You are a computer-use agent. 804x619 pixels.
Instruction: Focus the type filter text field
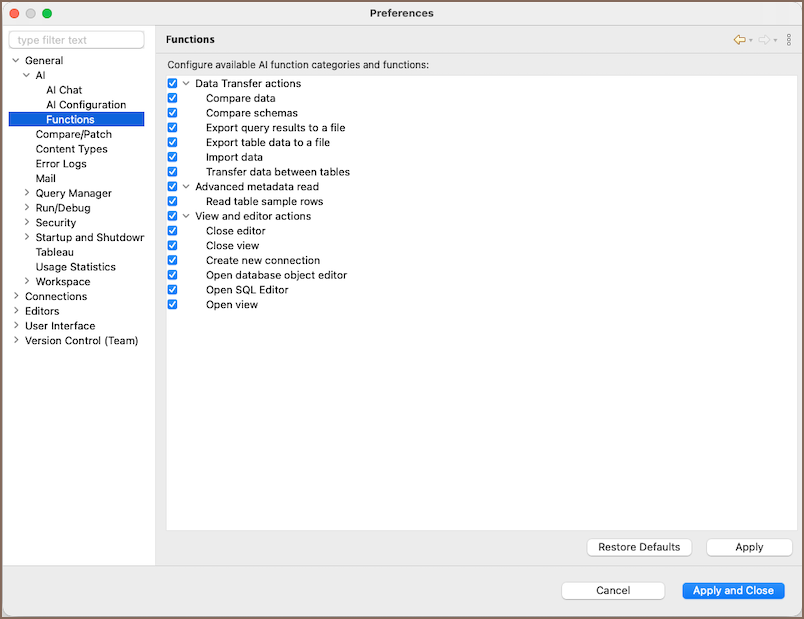coord(77,40)
